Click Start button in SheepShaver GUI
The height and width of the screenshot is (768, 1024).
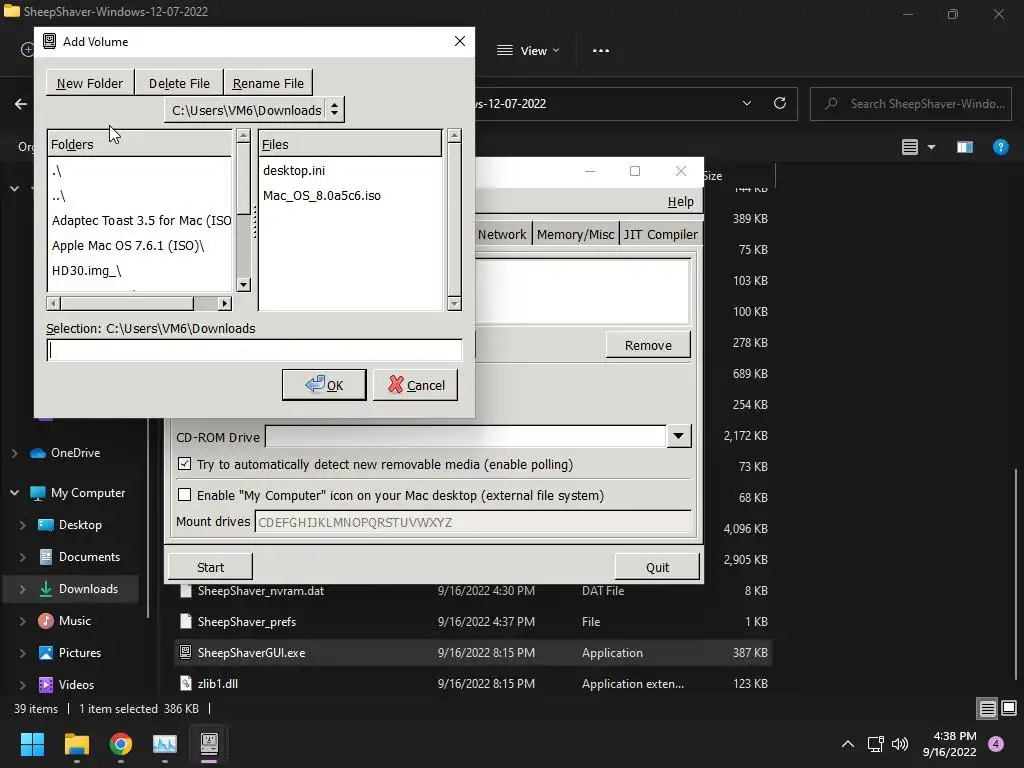[x=210, y=567]
